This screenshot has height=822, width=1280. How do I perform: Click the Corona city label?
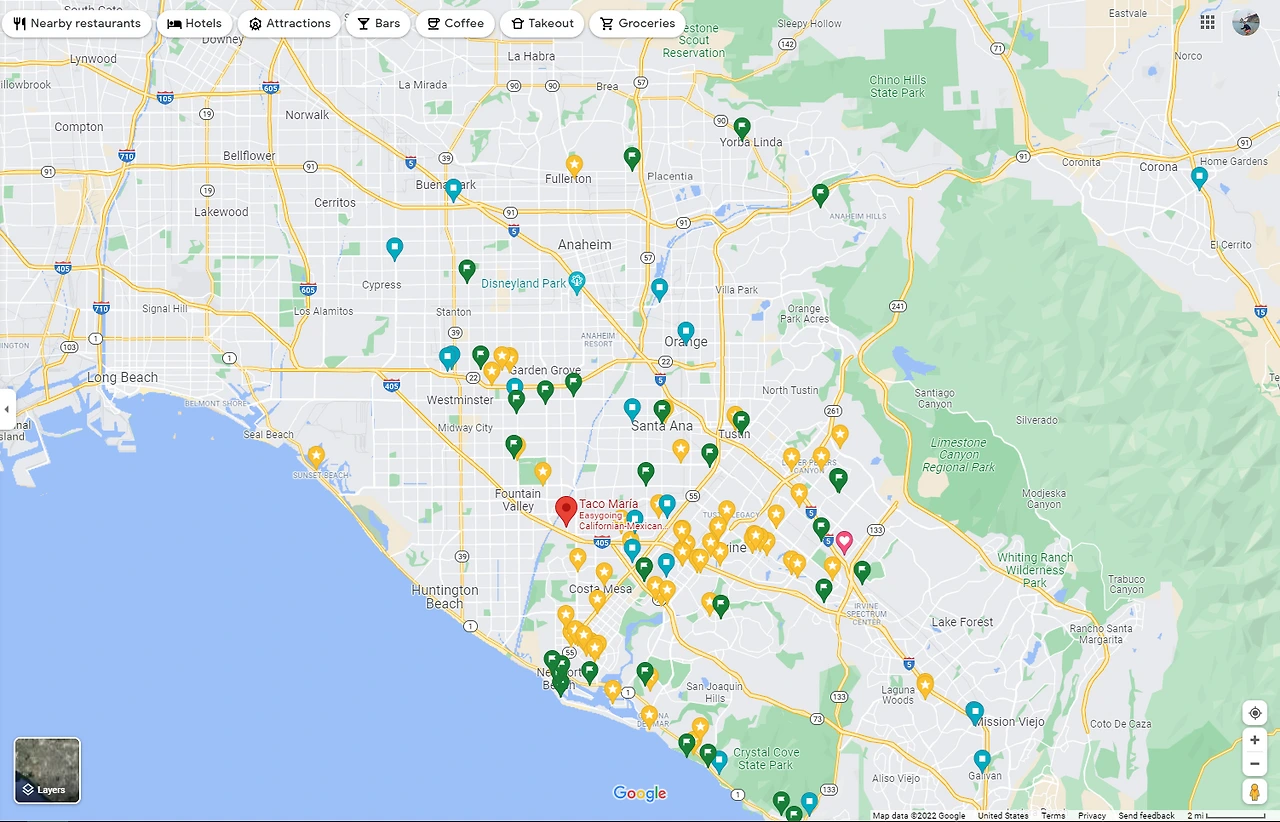[x=1159, y=167]
